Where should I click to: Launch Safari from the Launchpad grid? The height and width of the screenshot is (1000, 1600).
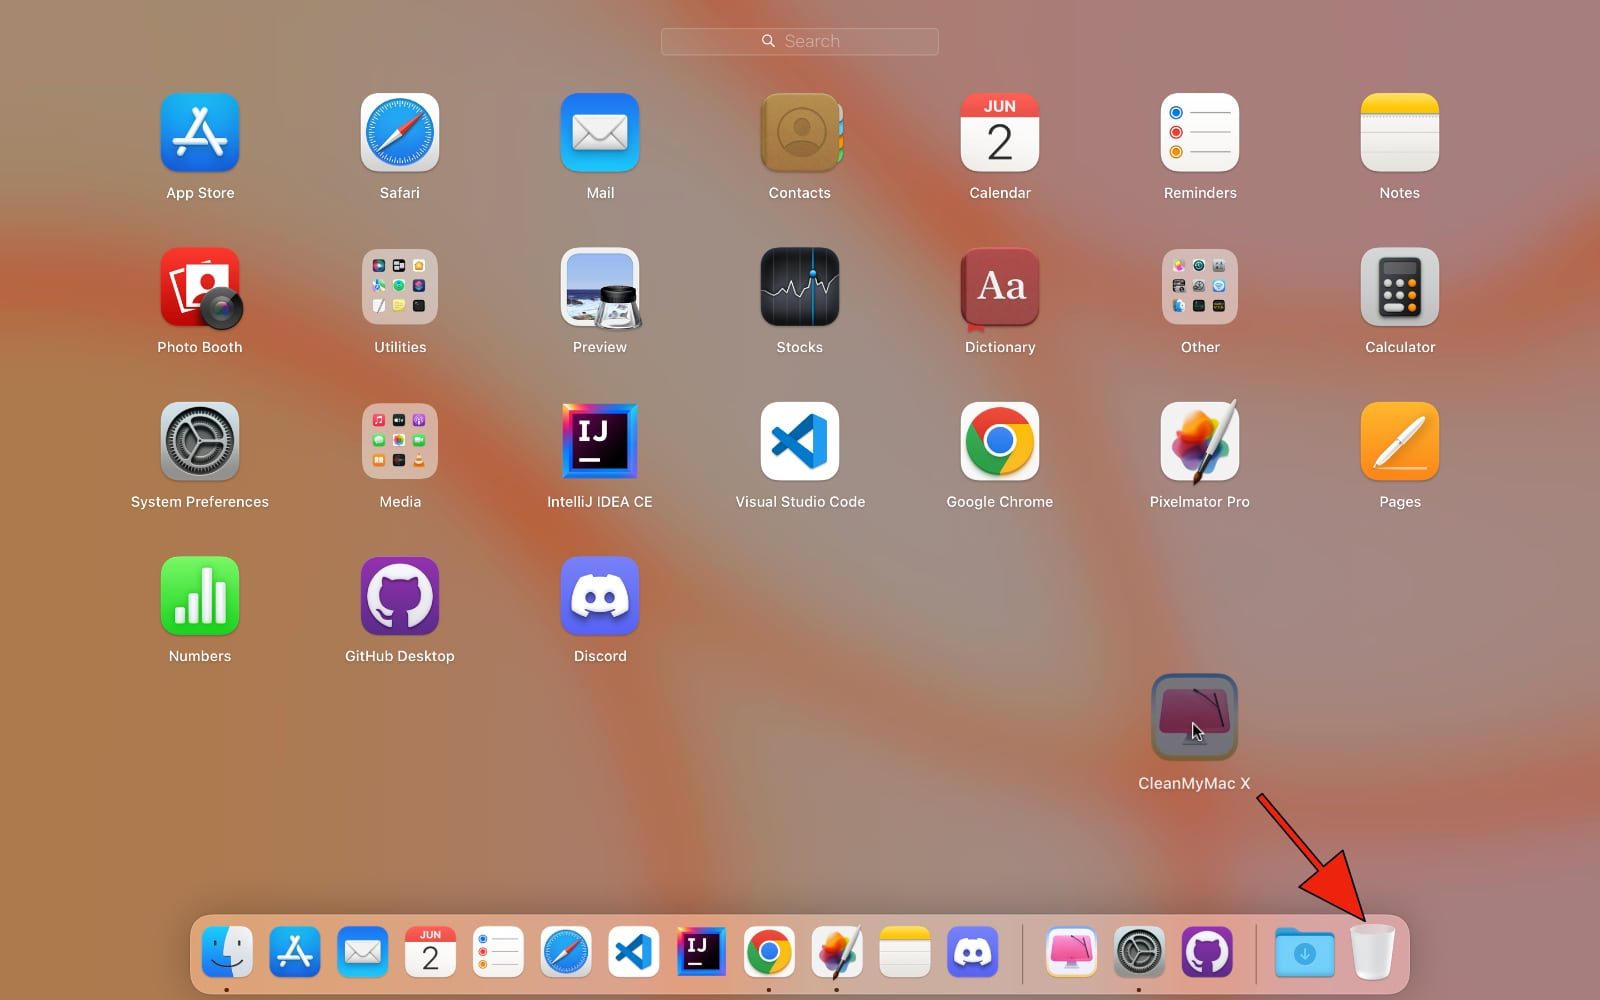[400, 133]
